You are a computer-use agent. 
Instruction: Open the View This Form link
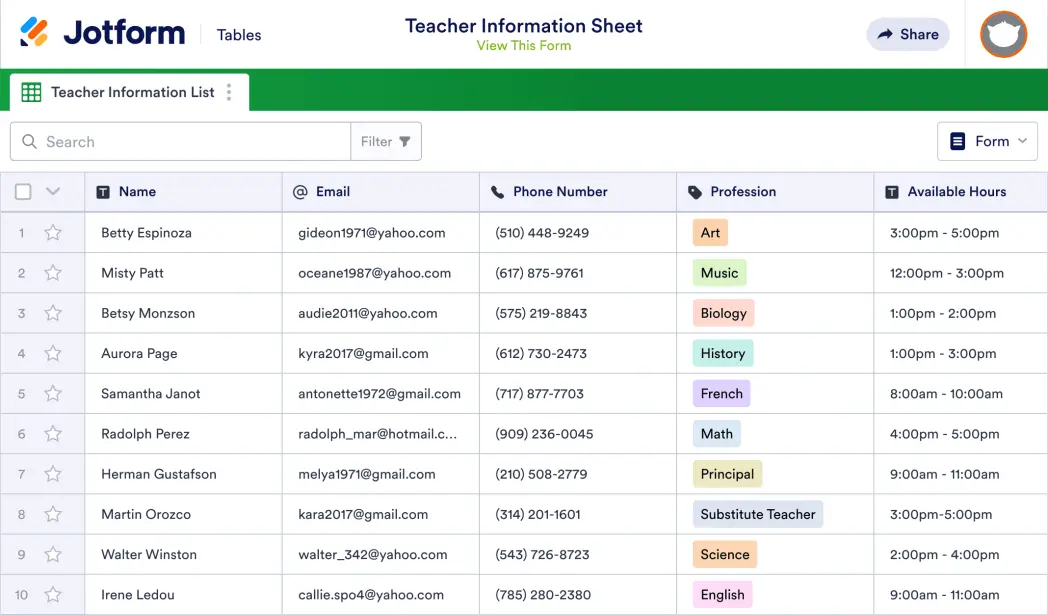pos(523,45)
